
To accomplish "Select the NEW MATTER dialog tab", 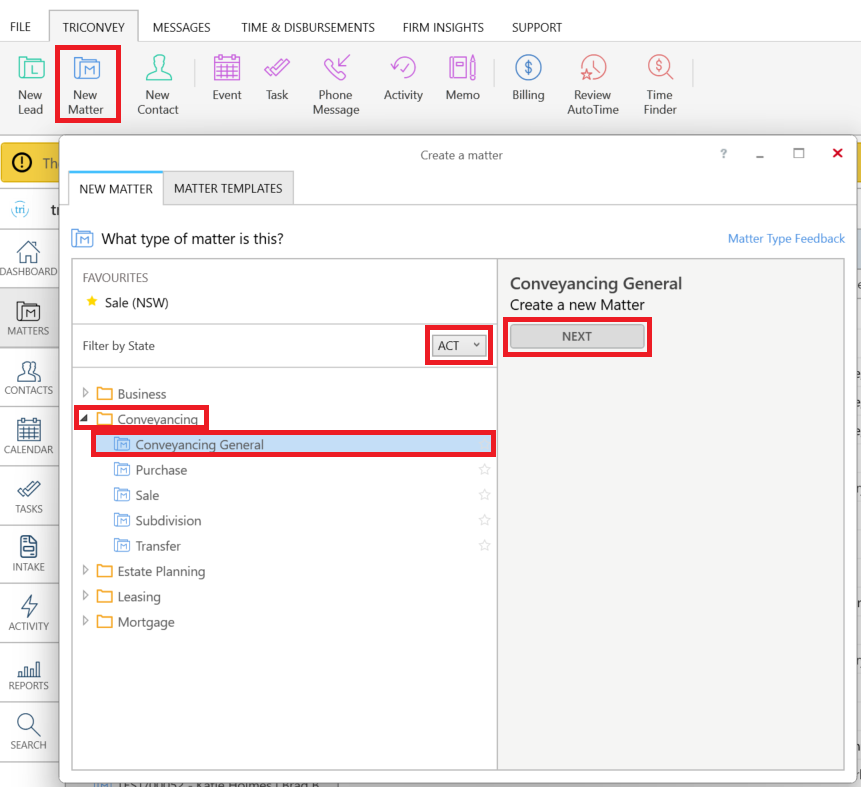I will (x=116, y=188).
